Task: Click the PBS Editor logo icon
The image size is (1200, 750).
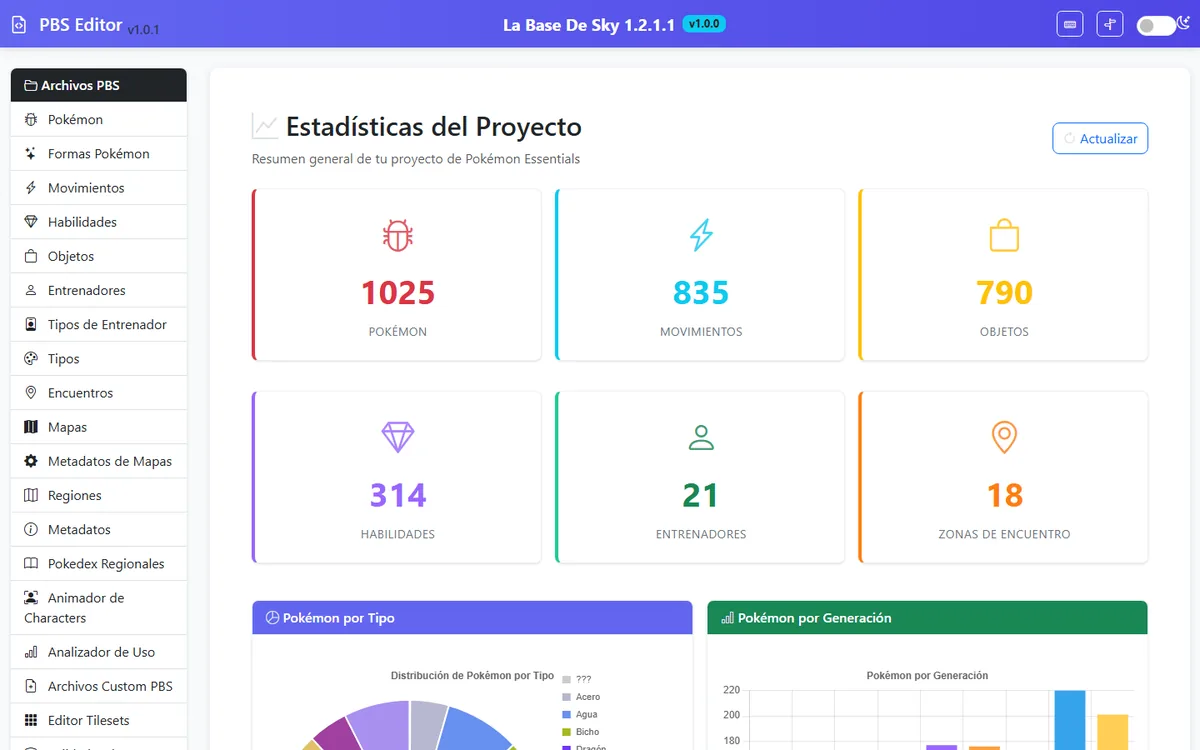Action: [x=18, y=25]
